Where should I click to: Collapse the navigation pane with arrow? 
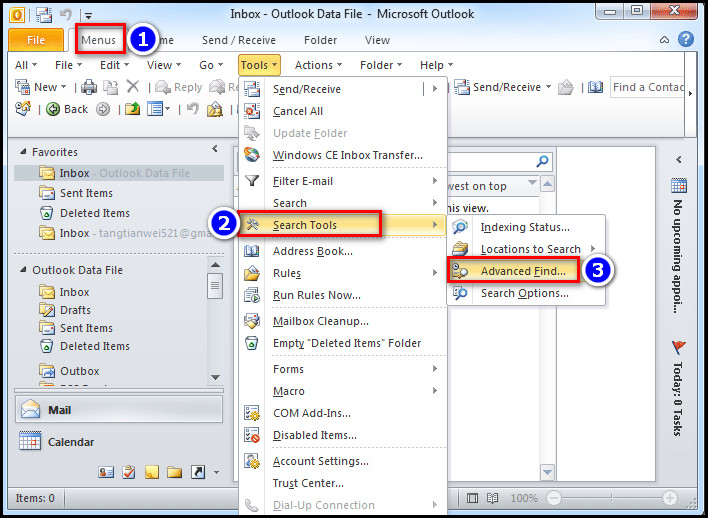coord(215,149)
